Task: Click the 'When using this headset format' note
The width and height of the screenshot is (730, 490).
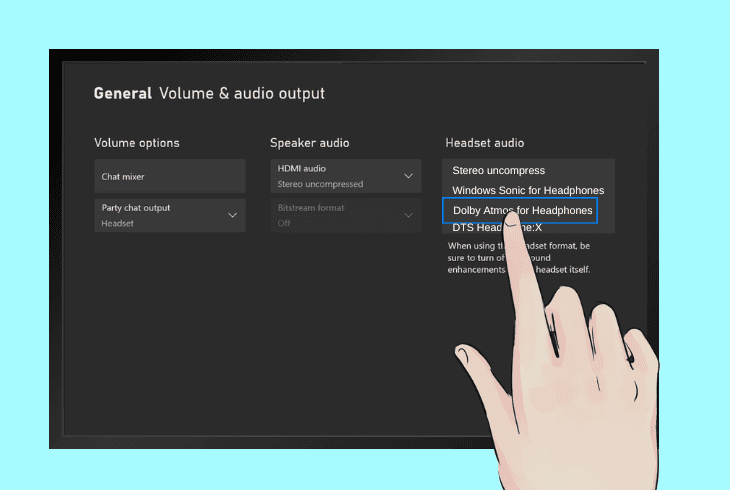Action: (519, 258)
